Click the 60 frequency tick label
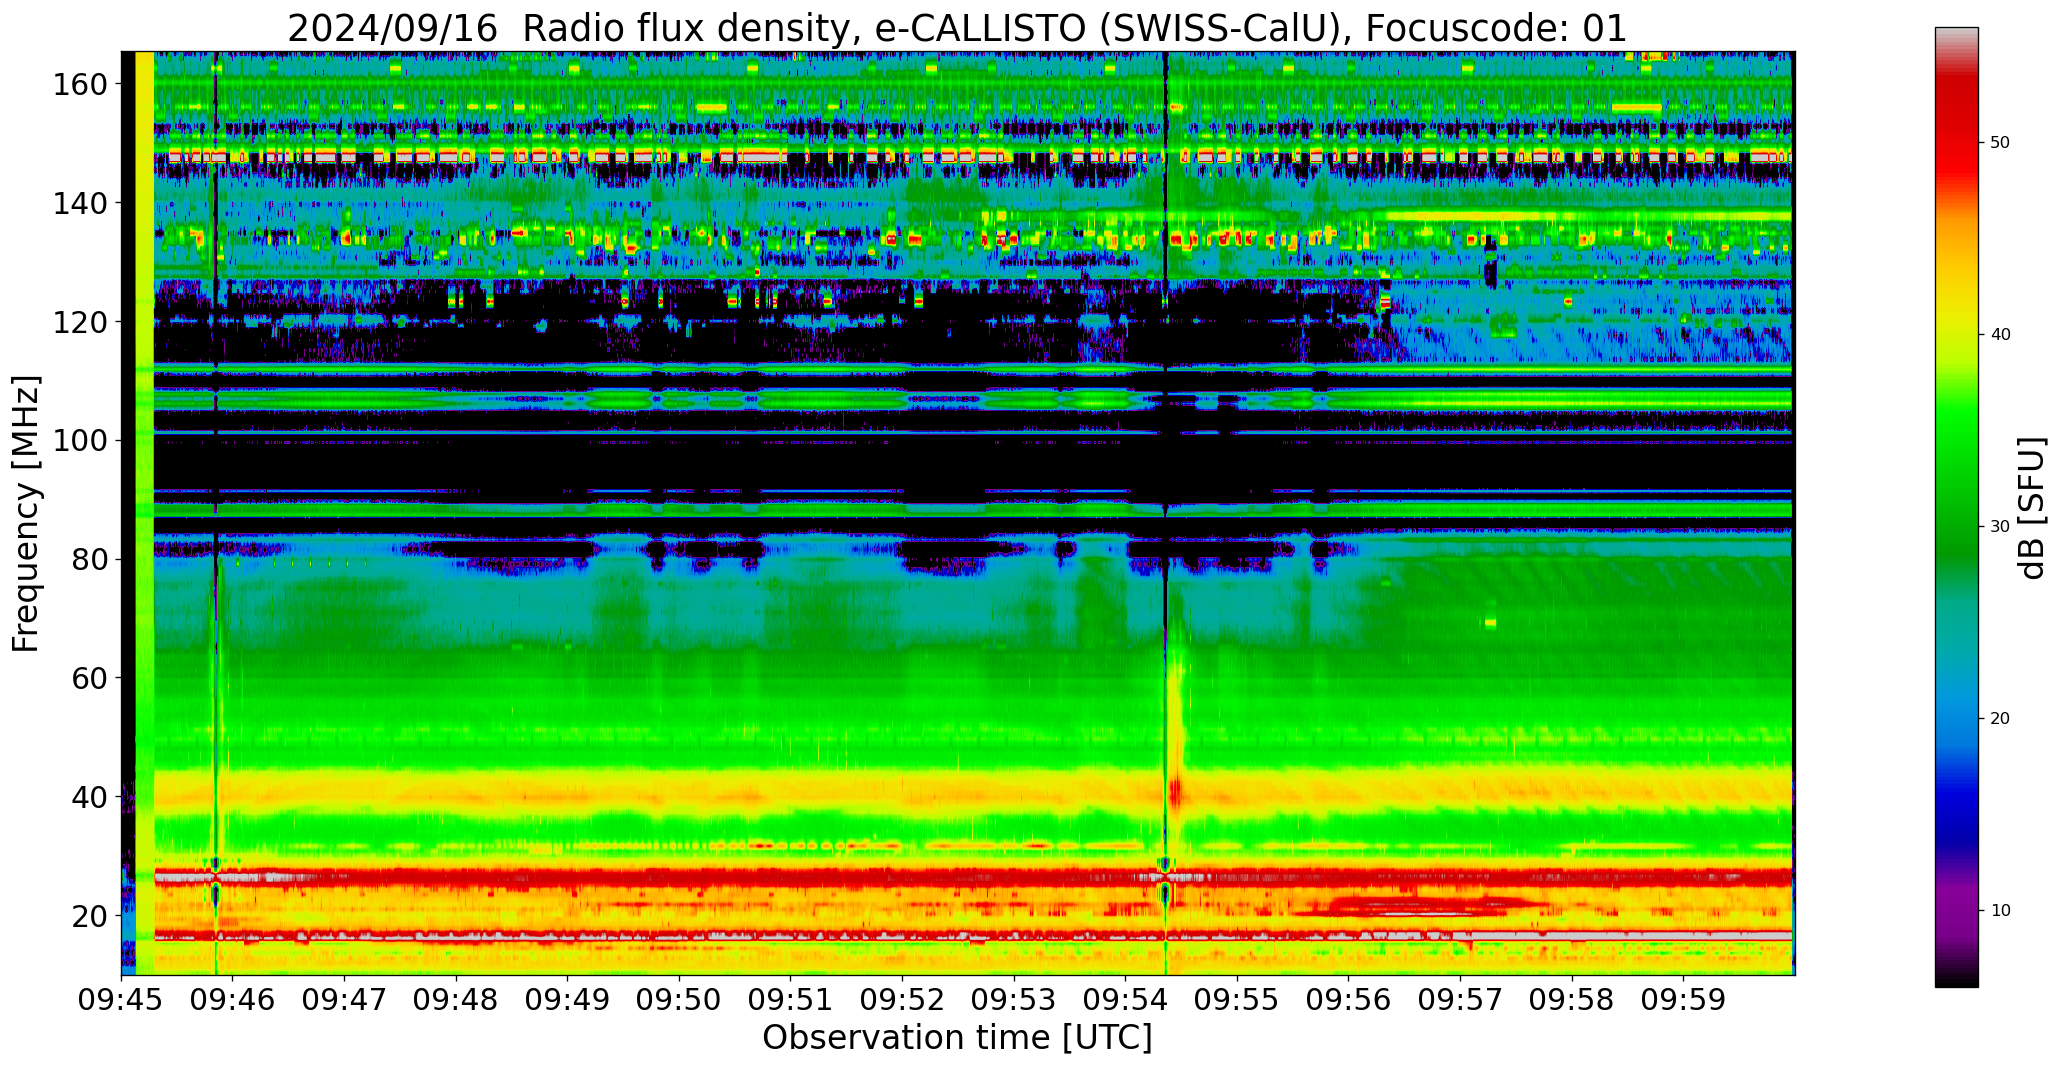 pos(89,677)
